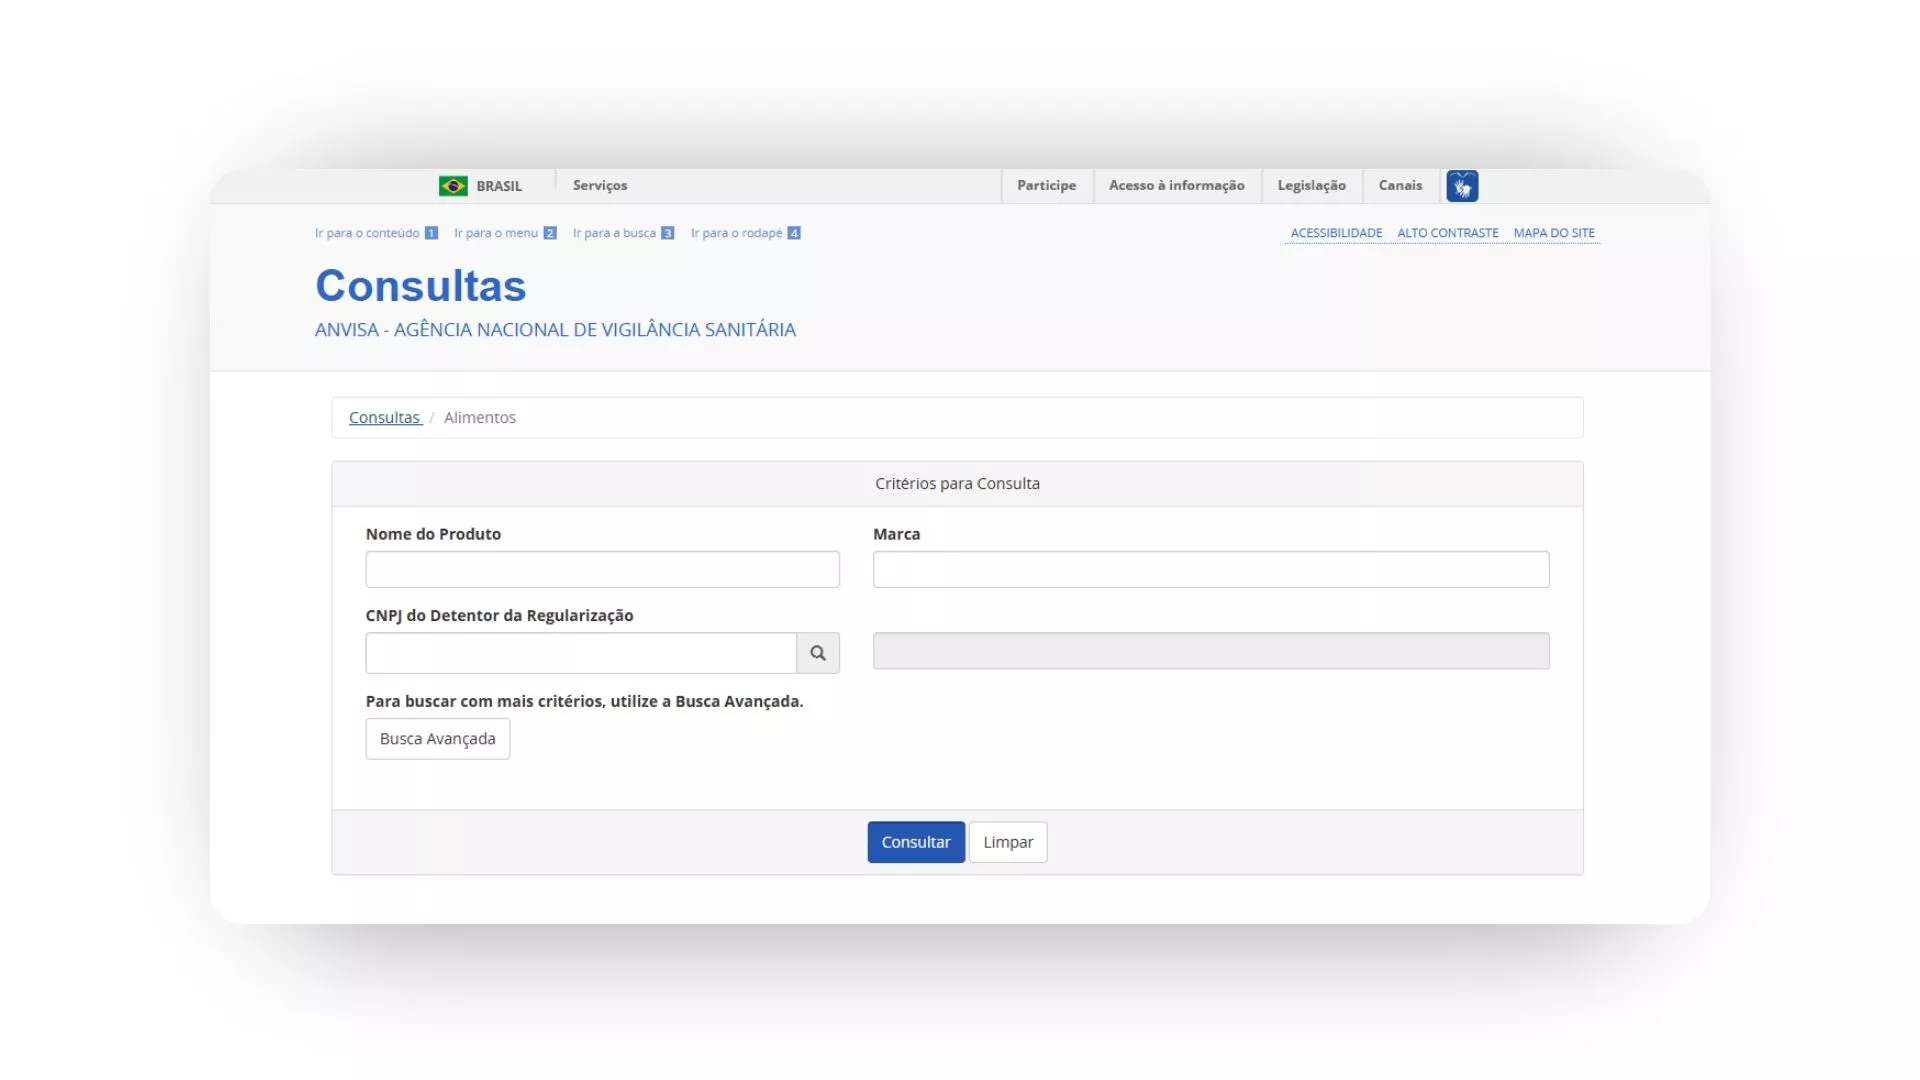Screen dimensions: 1920x1080
Task: Open Acesso à informação menu
Action: click(x=1177, y=185)
